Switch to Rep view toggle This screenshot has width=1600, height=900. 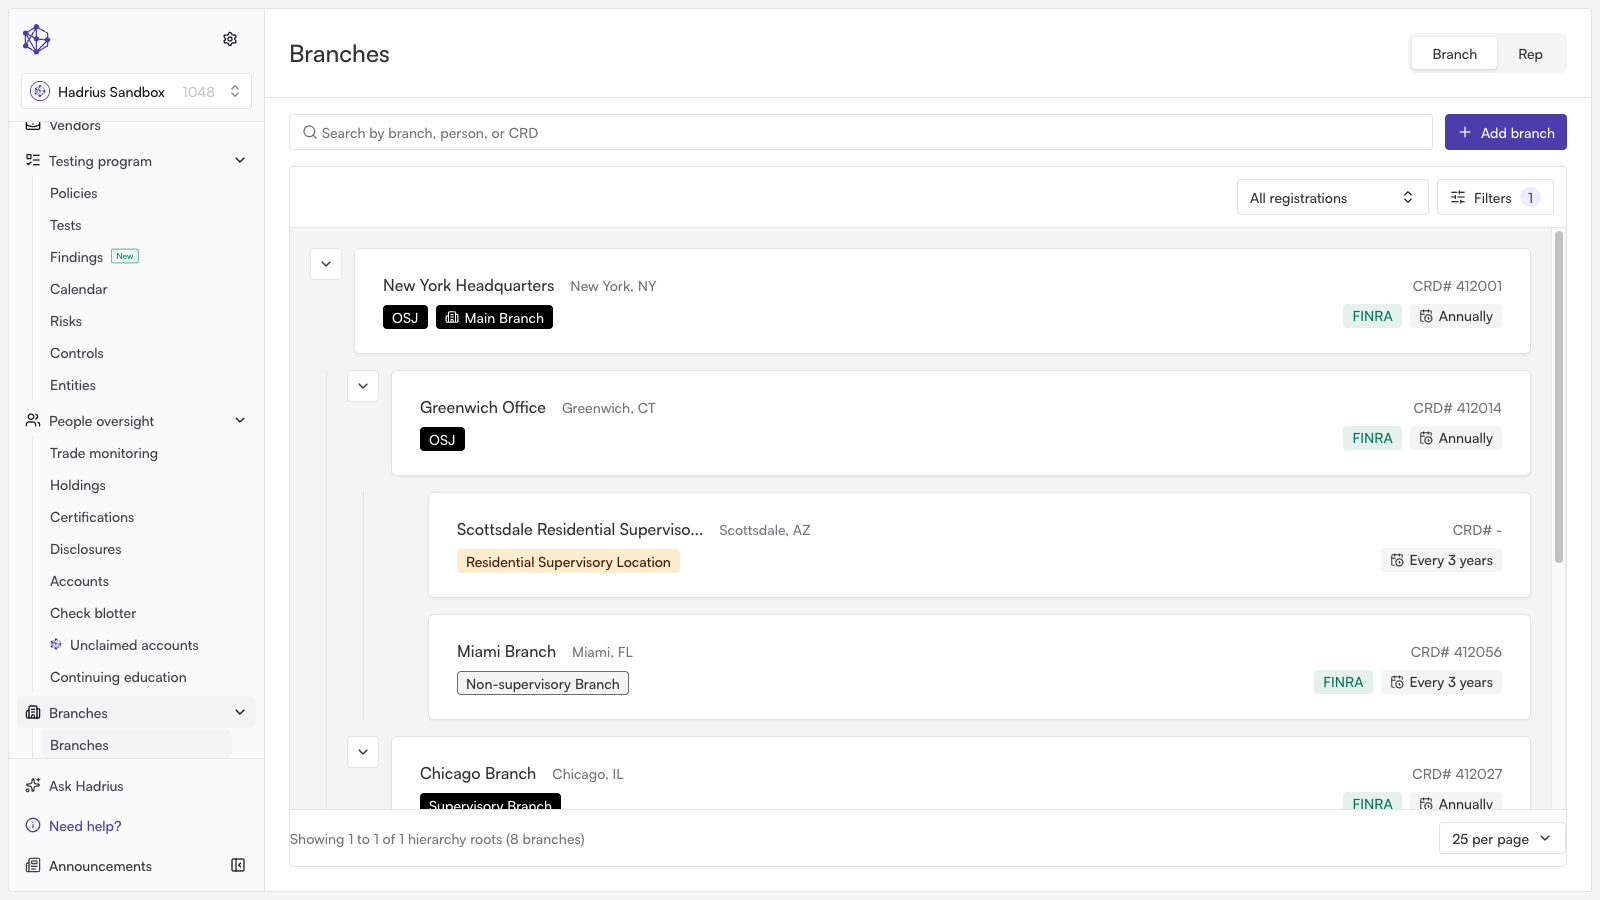click(x=1530, y=54)
